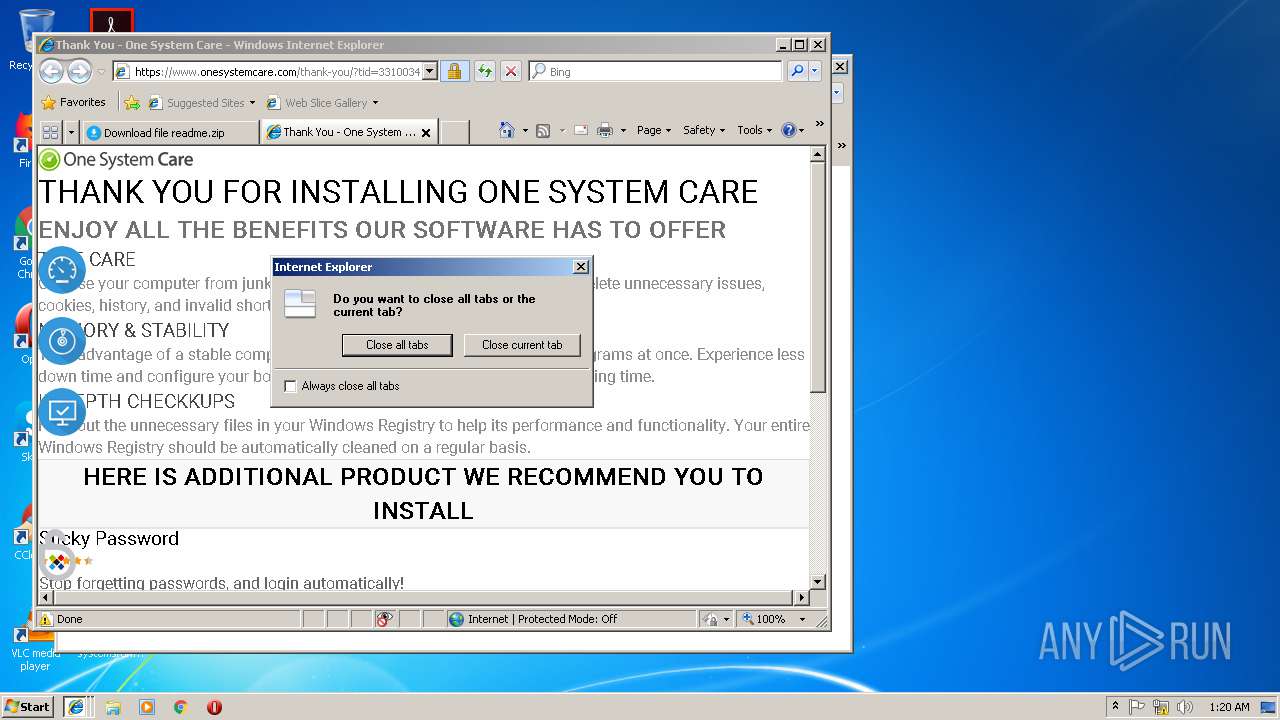This screenshot has height=720, width=1280.
Task: Click horizontal scrollbar right arrow
Action: point(801,598)
